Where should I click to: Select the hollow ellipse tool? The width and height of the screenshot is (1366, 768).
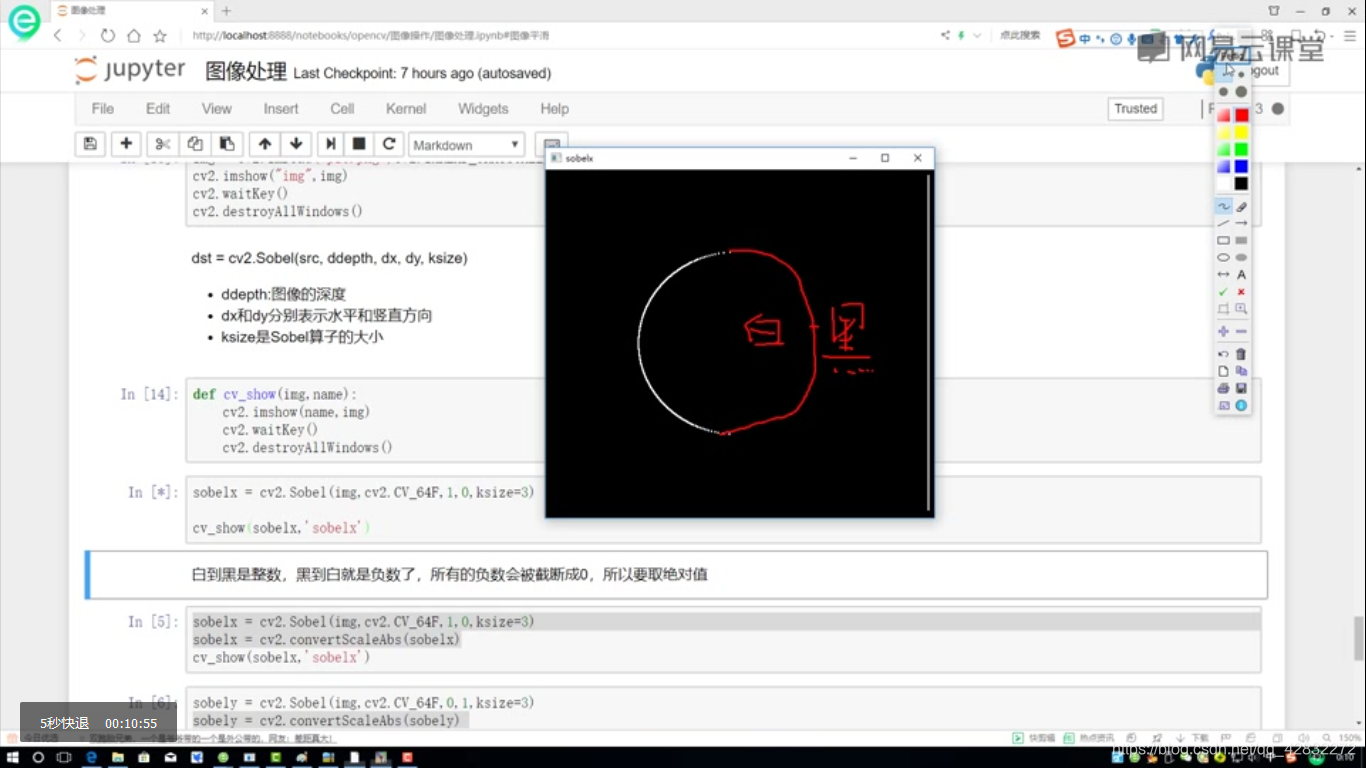1223,257
